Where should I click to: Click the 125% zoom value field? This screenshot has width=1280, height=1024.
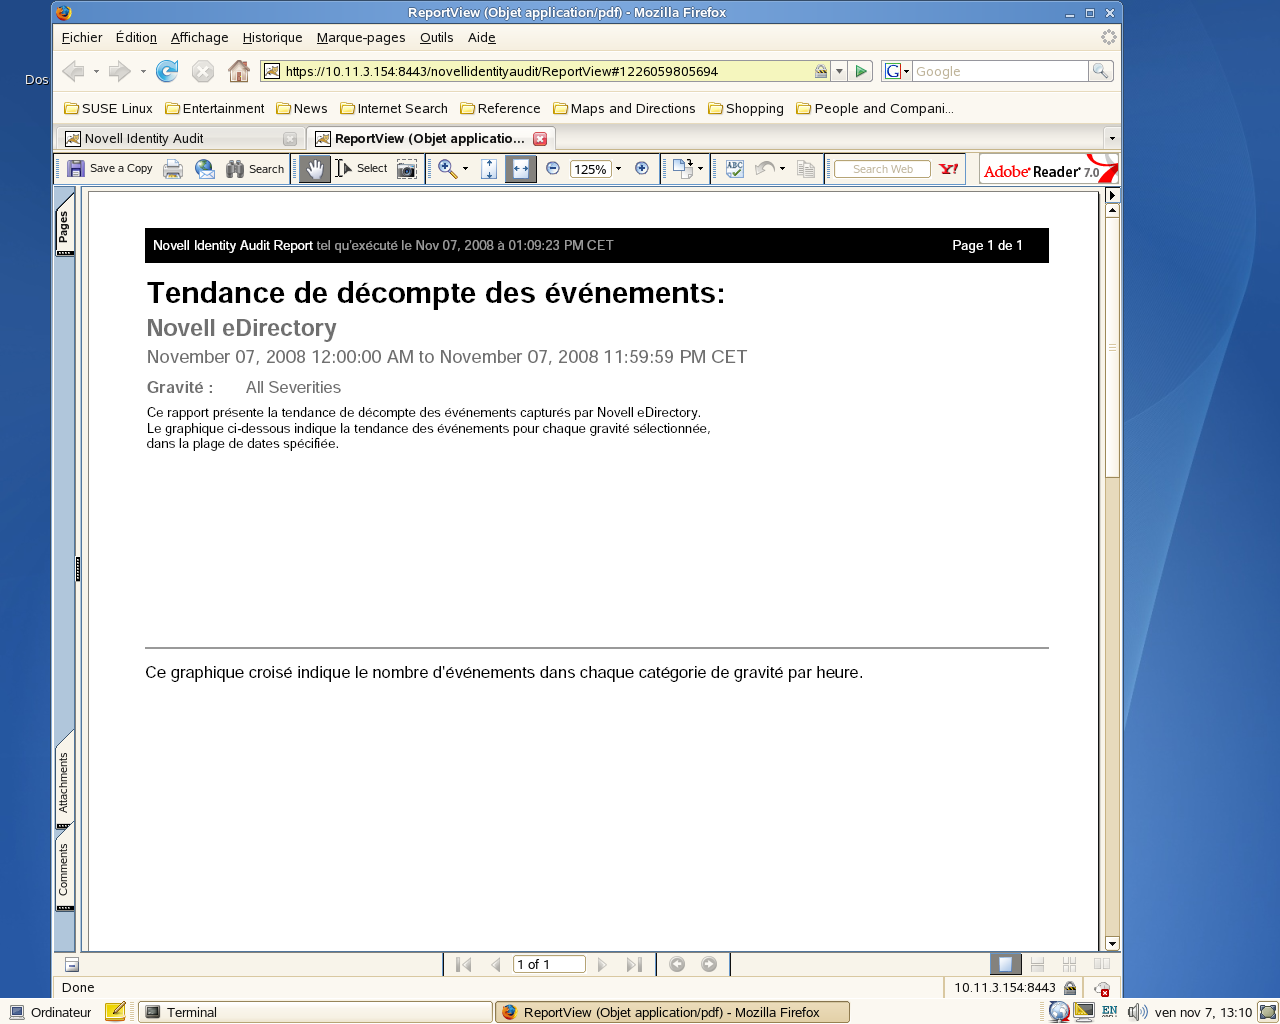pyautogui.click(x=590, y=169)
